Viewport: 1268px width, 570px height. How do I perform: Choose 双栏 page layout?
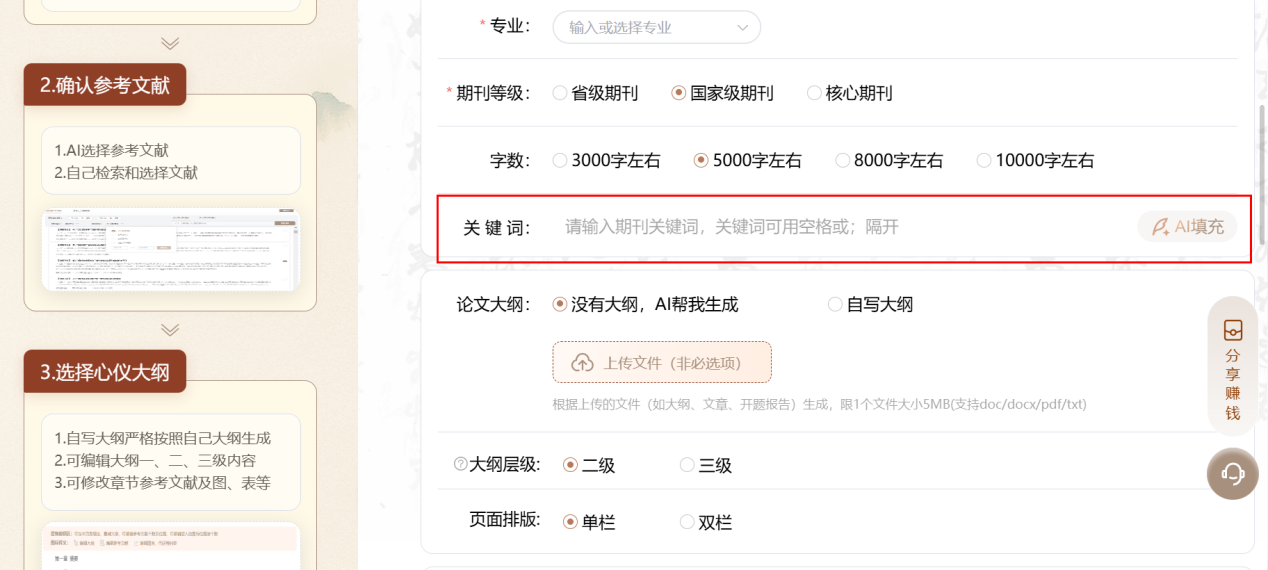(x=706, y=522)
